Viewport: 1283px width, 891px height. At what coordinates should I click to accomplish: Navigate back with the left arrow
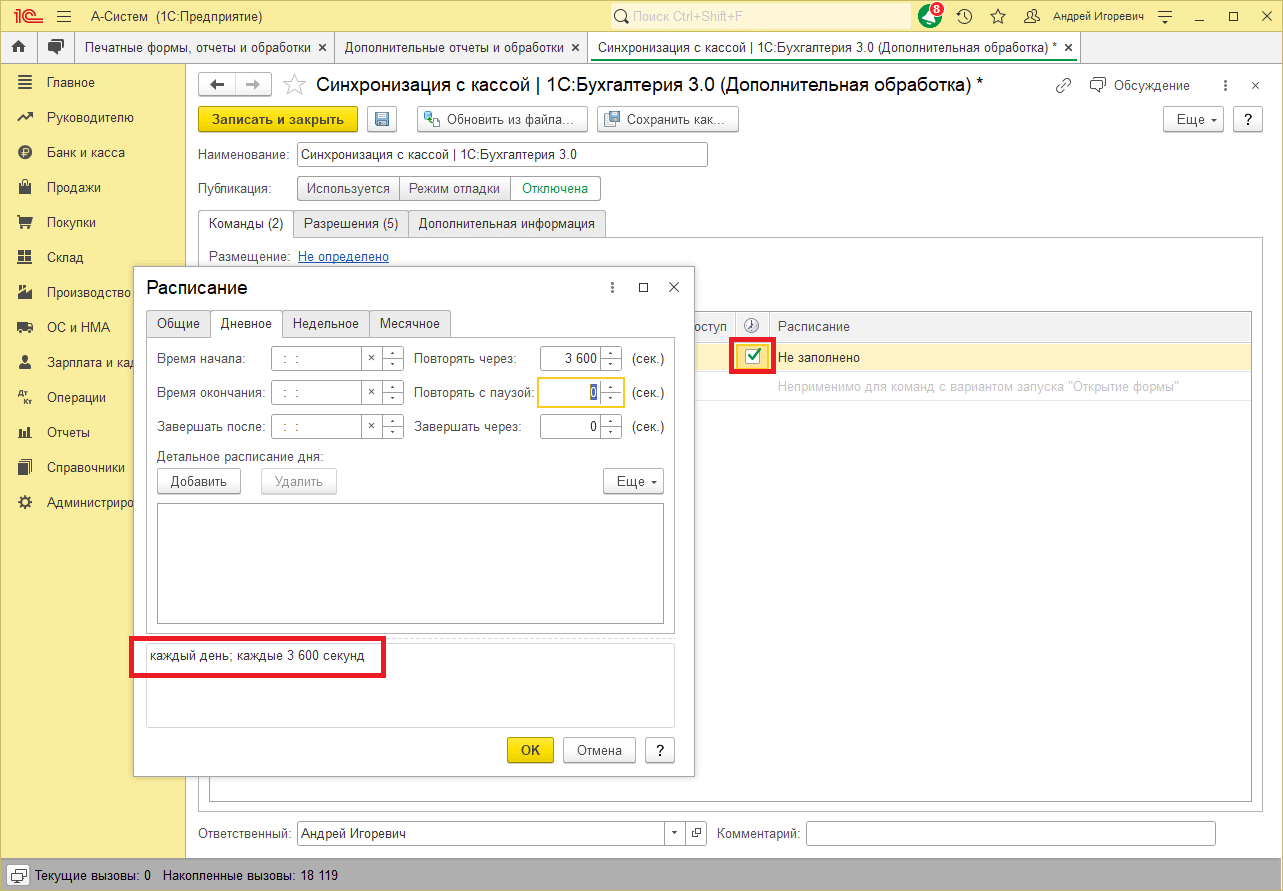pos(216,86)
